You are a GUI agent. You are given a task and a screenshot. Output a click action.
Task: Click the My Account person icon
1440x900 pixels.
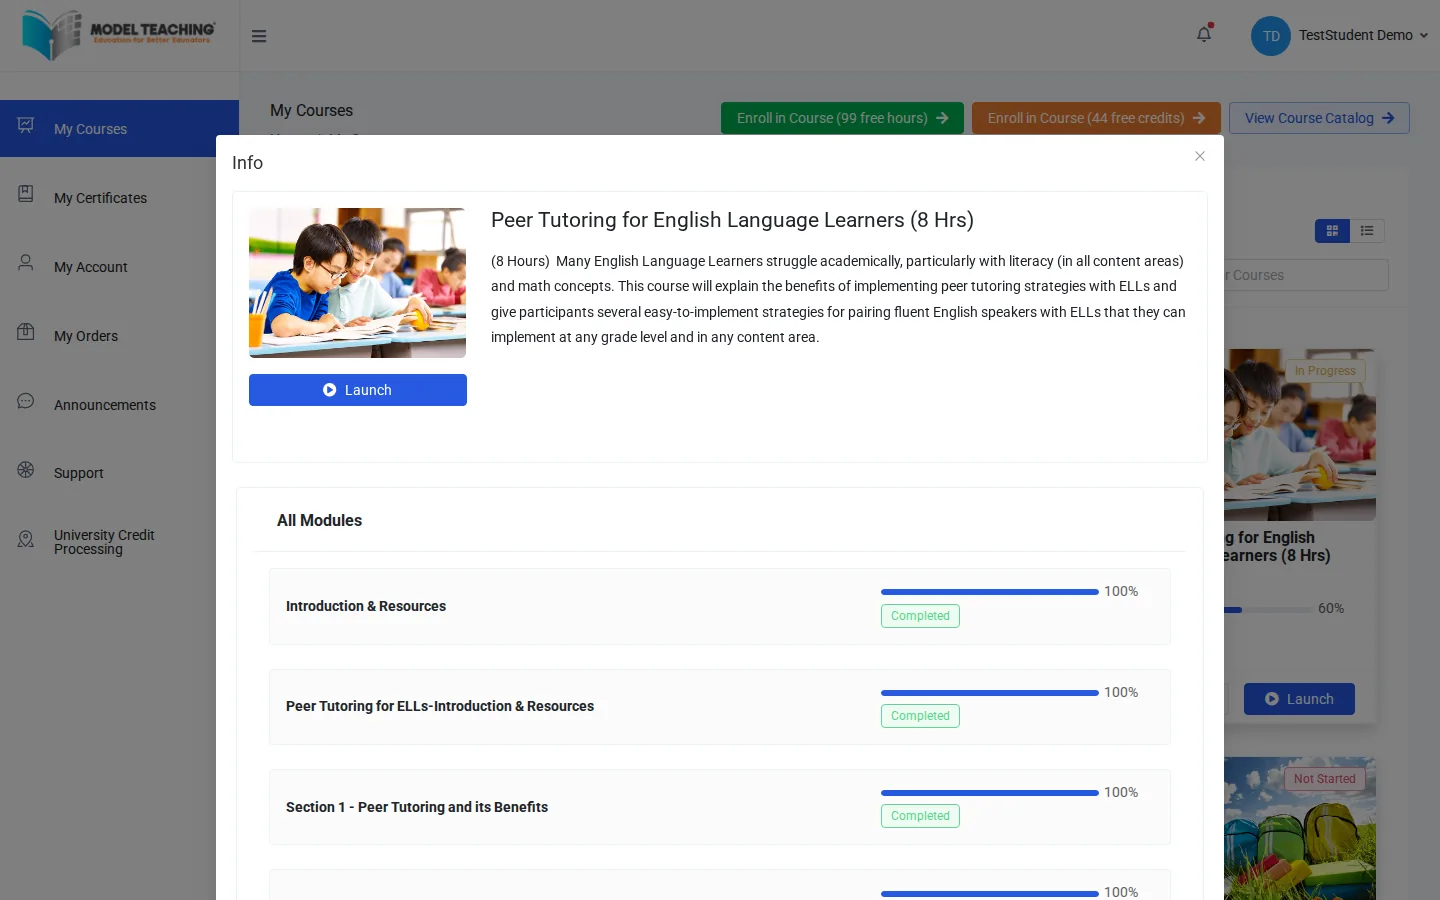pos(26,263)
